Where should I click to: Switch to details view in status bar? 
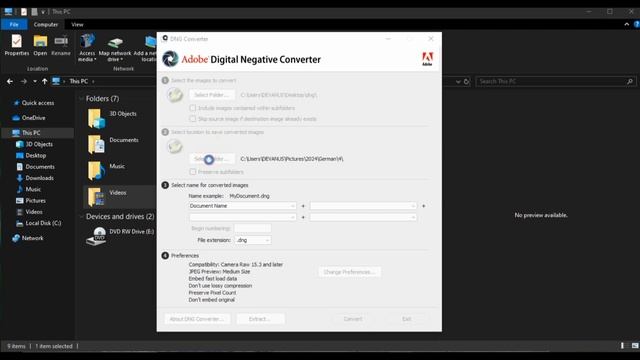622,346
